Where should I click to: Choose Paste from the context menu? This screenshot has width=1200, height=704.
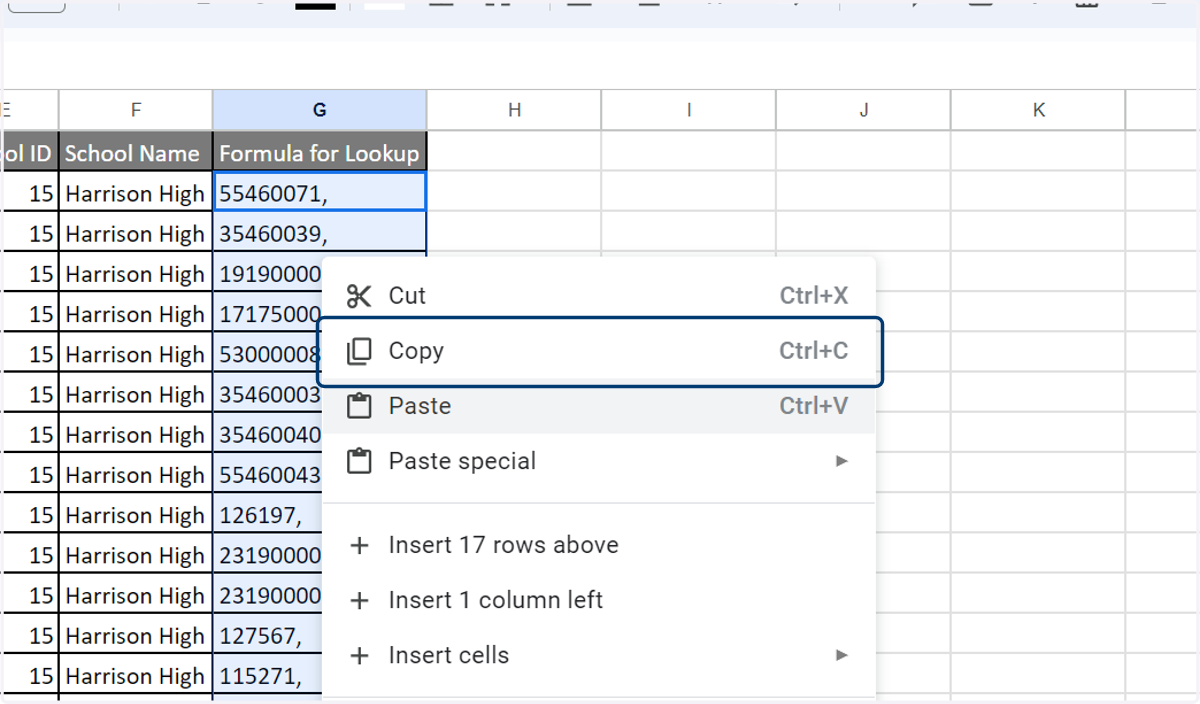600,406
